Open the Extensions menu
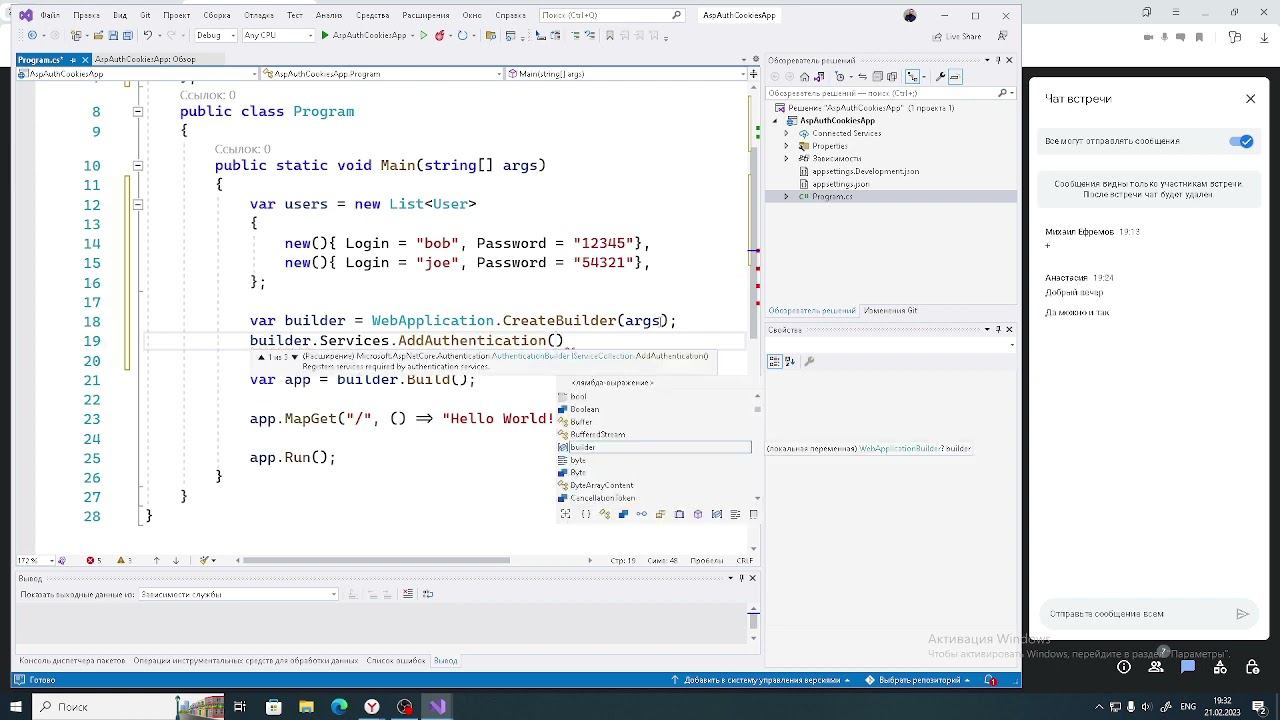 tap(426, 16)
